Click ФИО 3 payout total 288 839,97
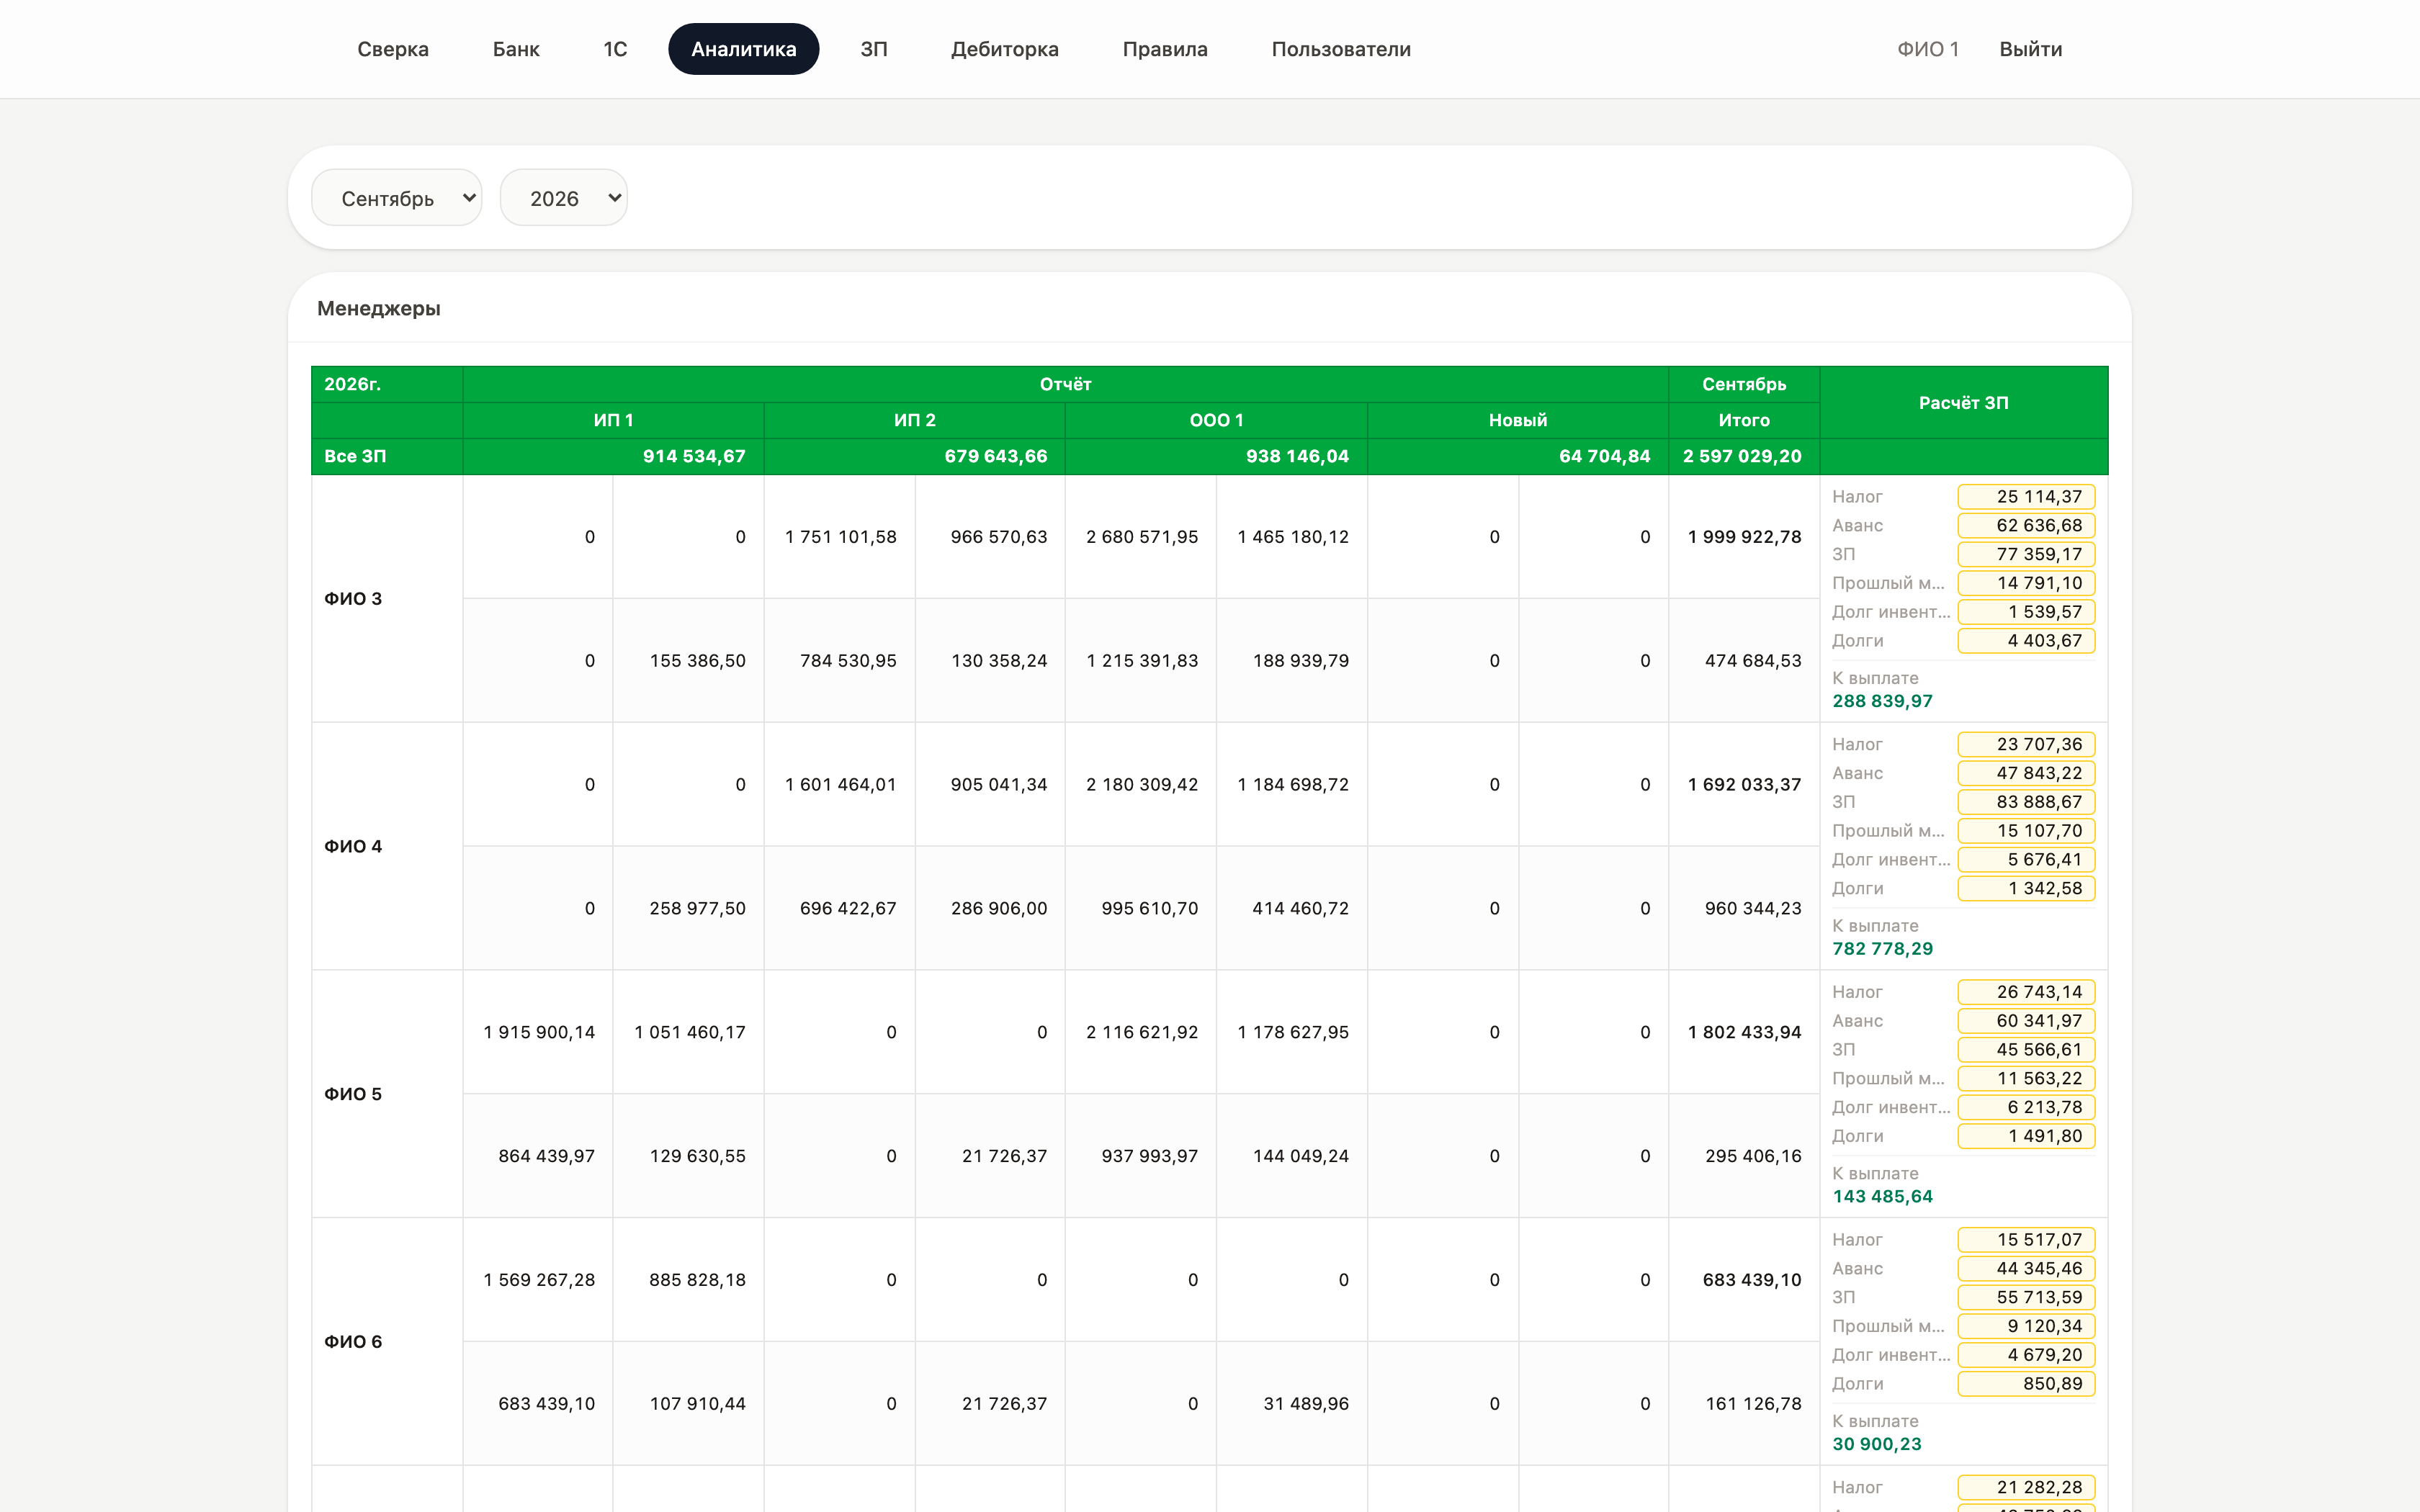Screen dimensions: 2420x1512 [x=1882, y=701]
